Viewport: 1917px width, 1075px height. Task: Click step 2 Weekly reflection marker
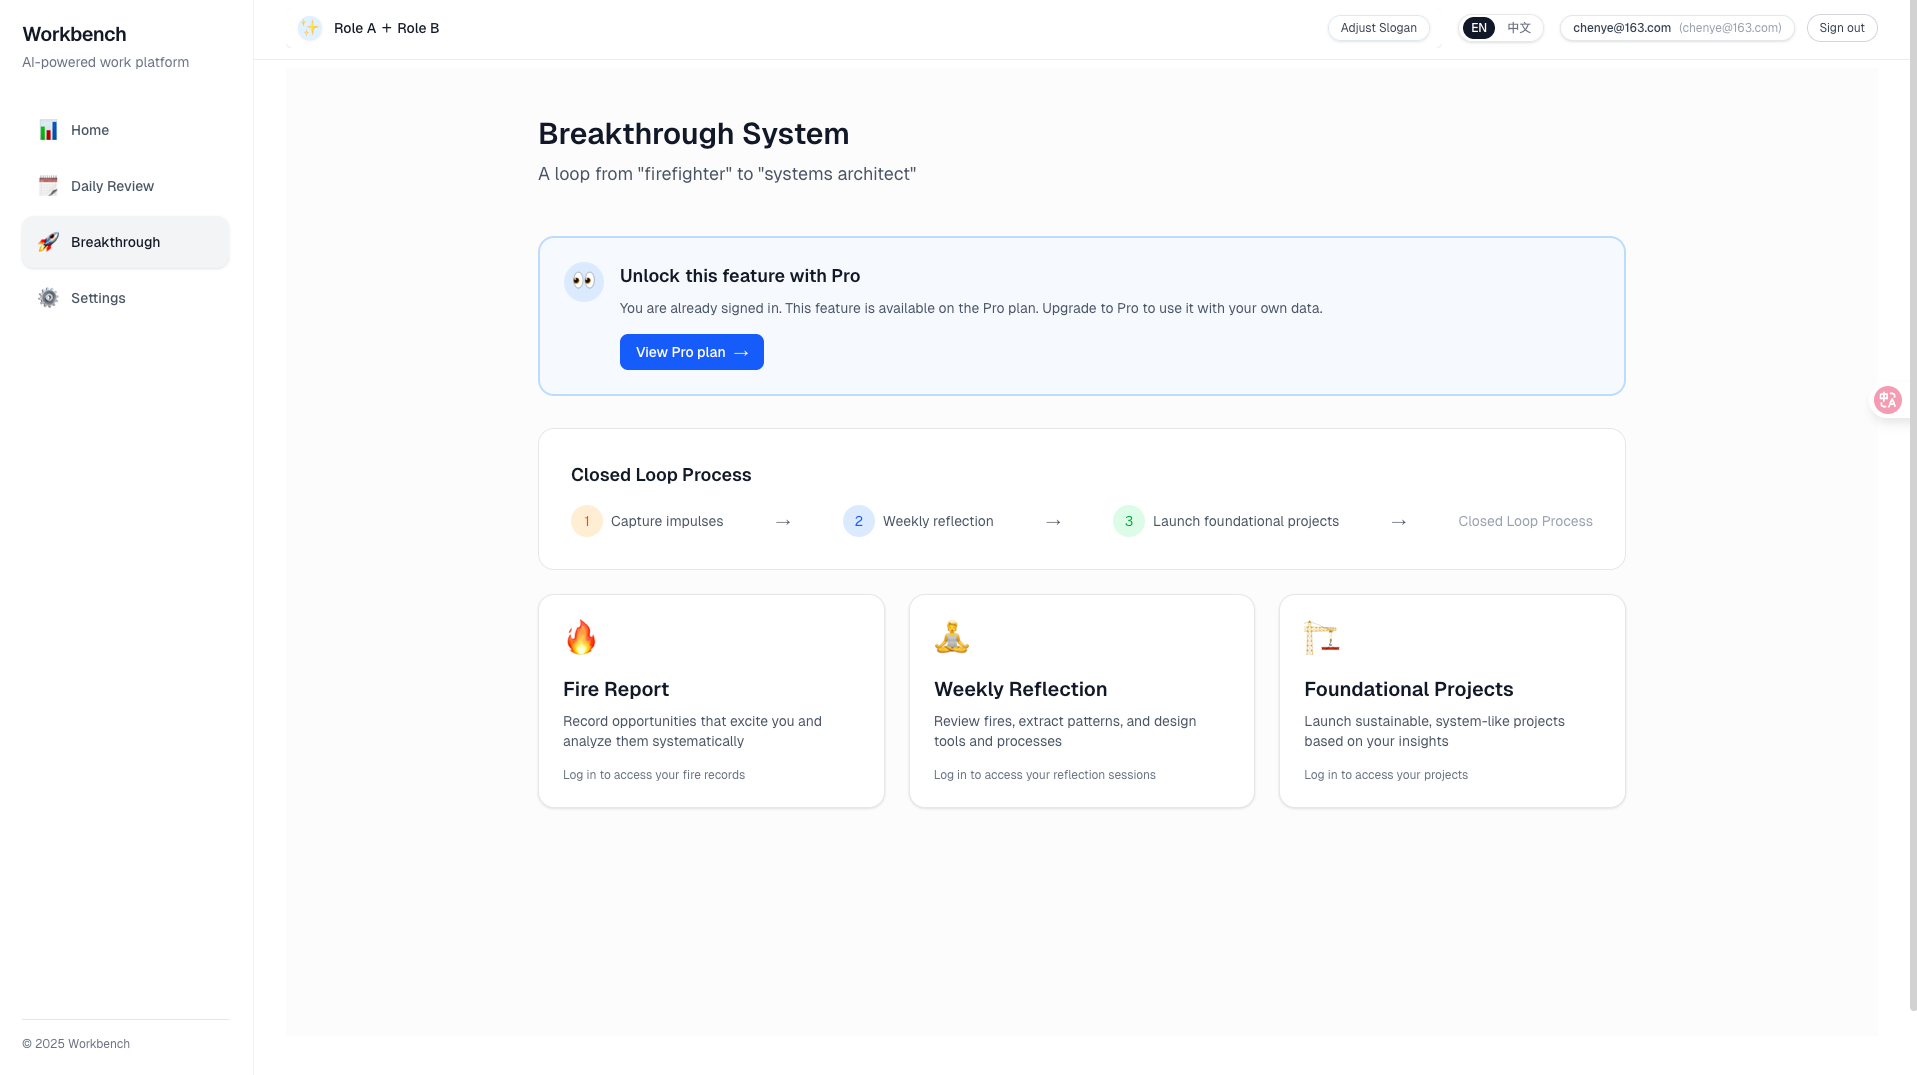[858, 521]
